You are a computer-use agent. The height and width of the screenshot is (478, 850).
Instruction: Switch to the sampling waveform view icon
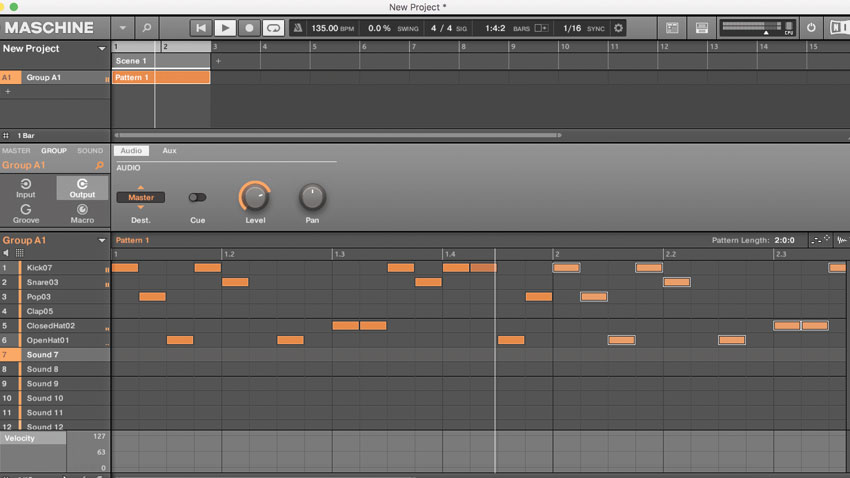pyautogui.click(x=842, y=240)
